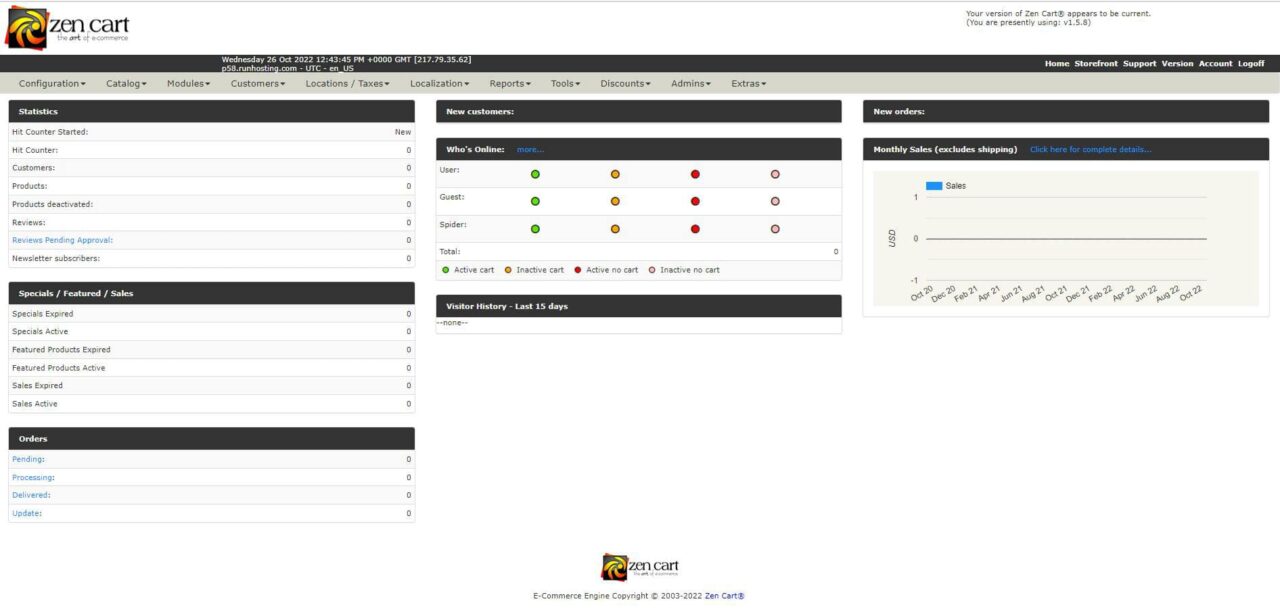Expand the Reports dropdown

pyautogui.click(x=509, y=83)
